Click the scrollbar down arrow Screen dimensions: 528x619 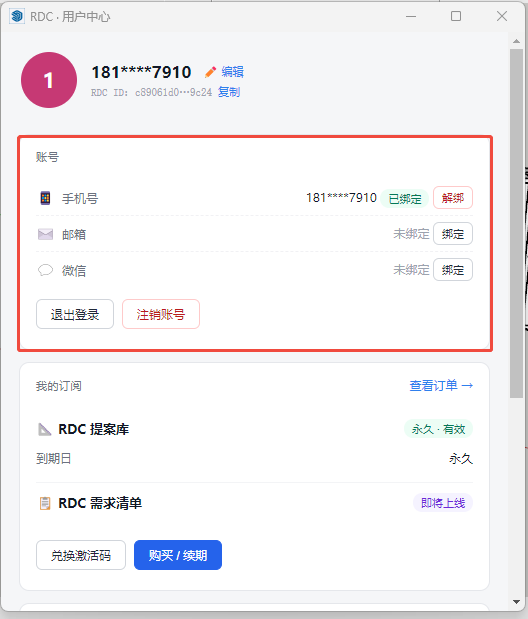(x=516, y=602)
